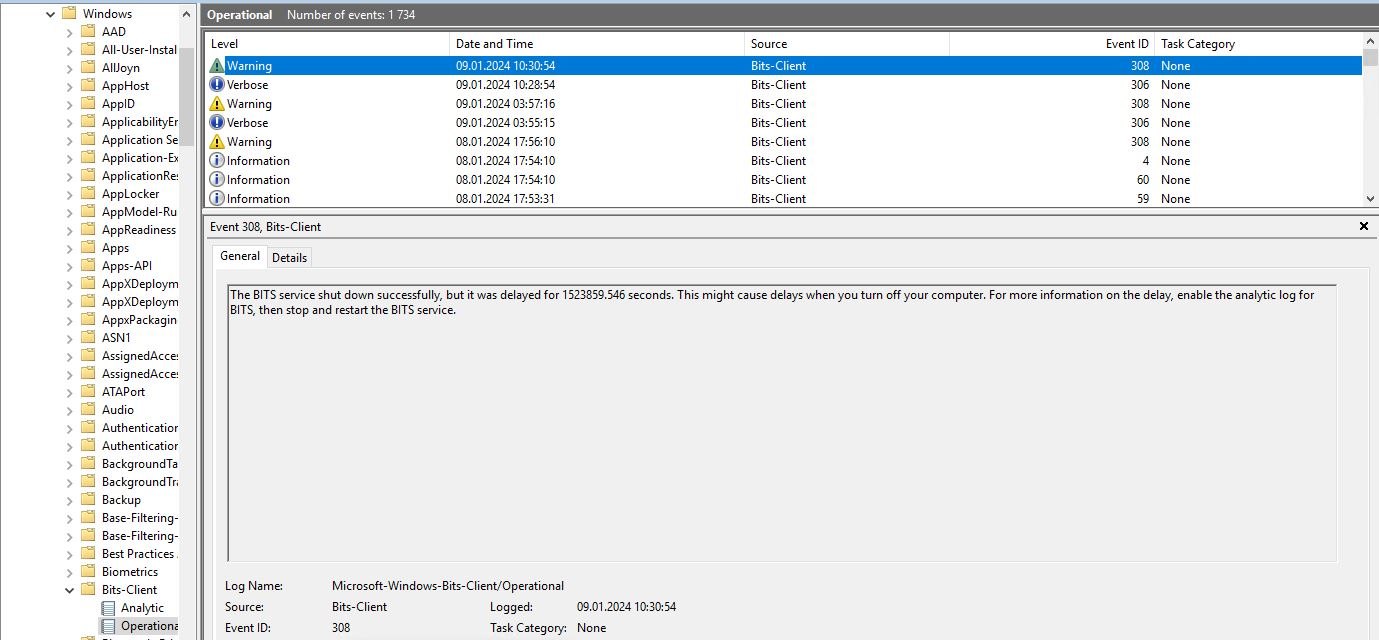
Task: Click the tree pane scroll up arrow
Action: pos(187,13)
